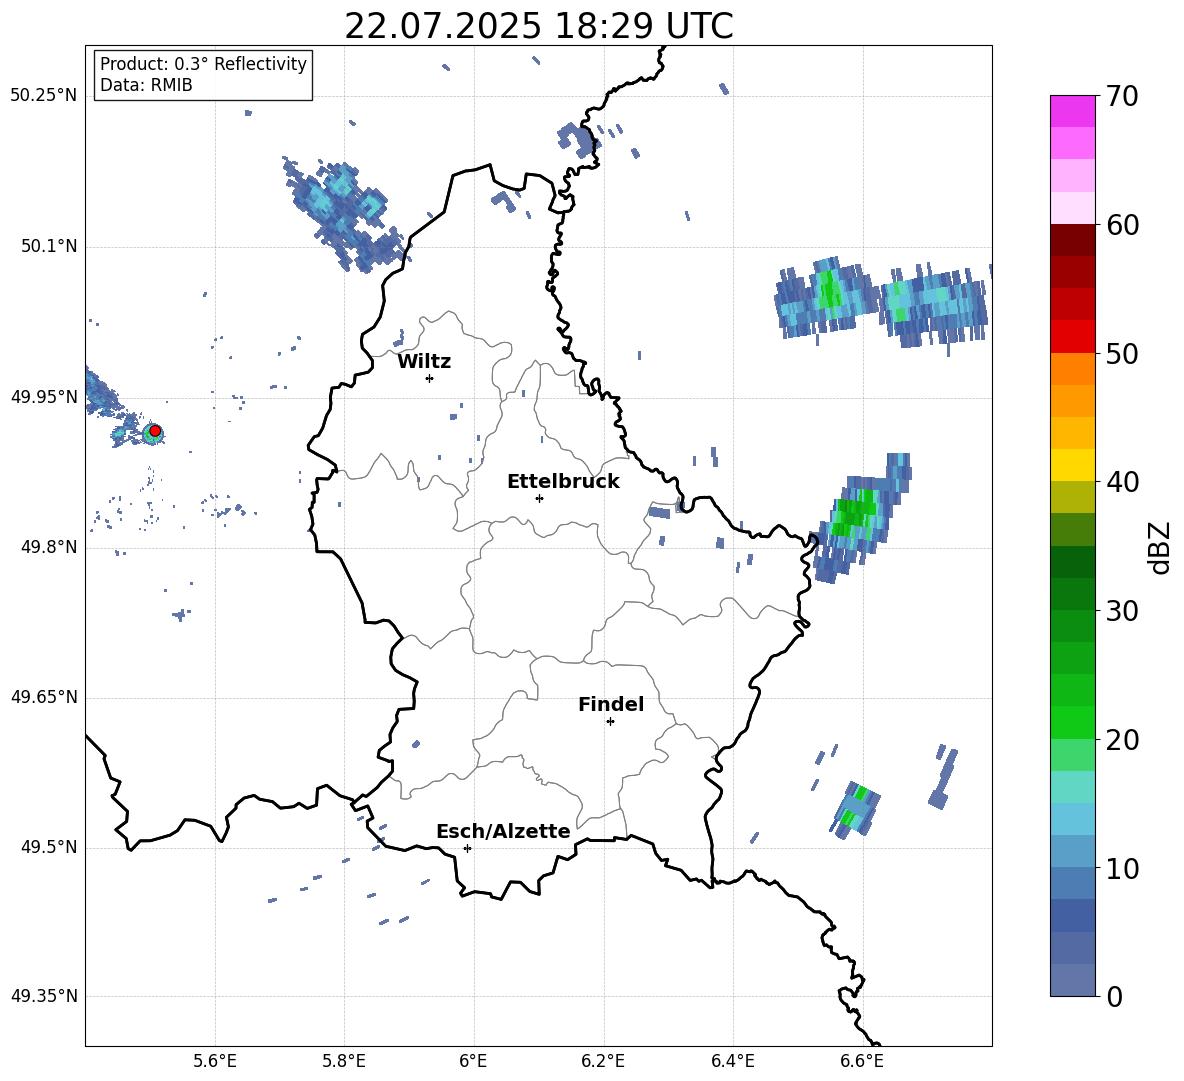
Task: Click the Esch/Alzette city label
Action: (x=503, y=832)
